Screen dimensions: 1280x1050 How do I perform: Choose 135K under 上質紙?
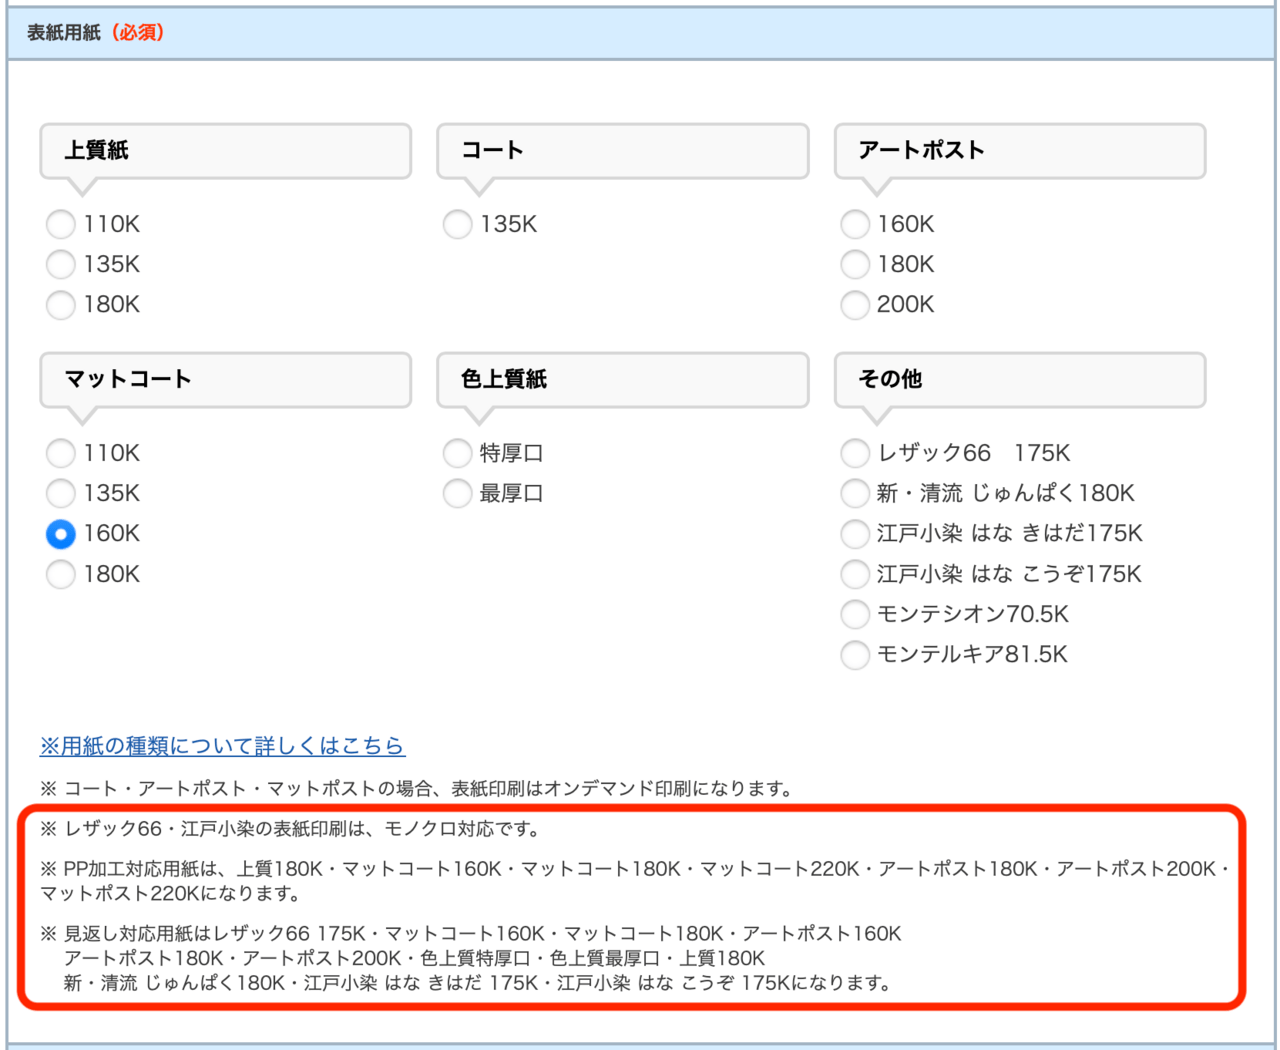click(x=61, y=264)
